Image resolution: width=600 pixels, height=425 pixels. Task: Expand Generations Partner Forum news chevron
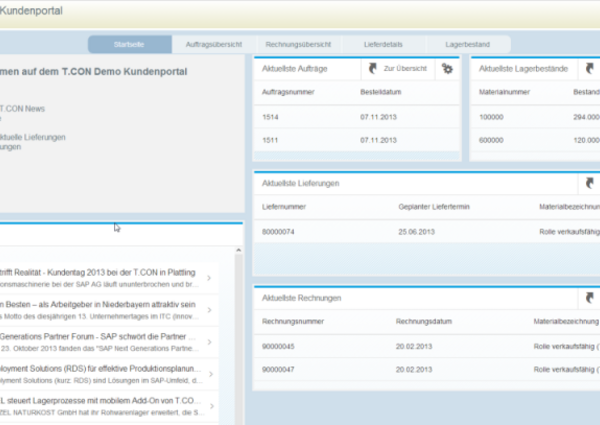(209, 342)
